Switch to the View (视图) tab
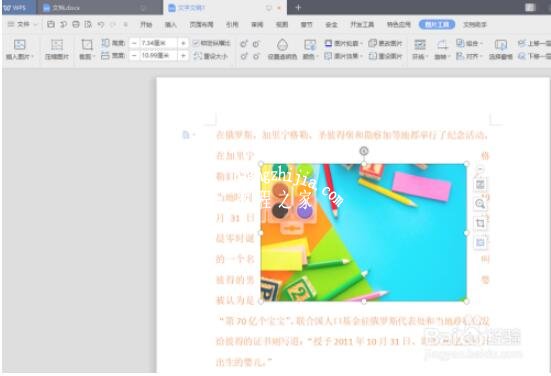551x376 pixels. (x=282, y=24)
